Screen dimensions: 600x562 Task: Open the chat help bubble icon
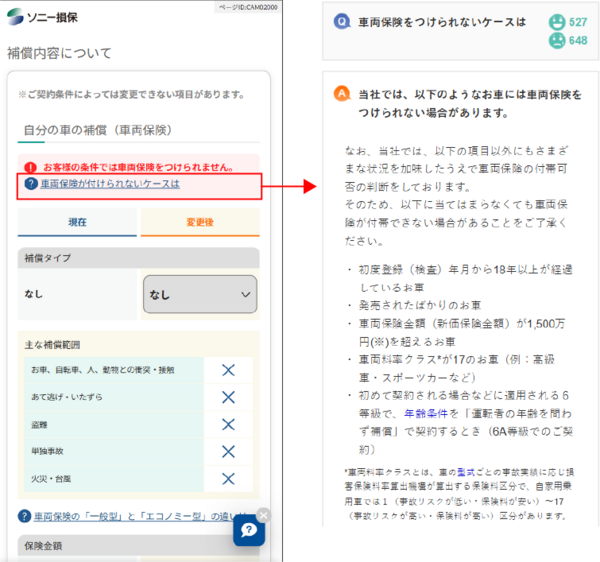click(x=249, y=530)
